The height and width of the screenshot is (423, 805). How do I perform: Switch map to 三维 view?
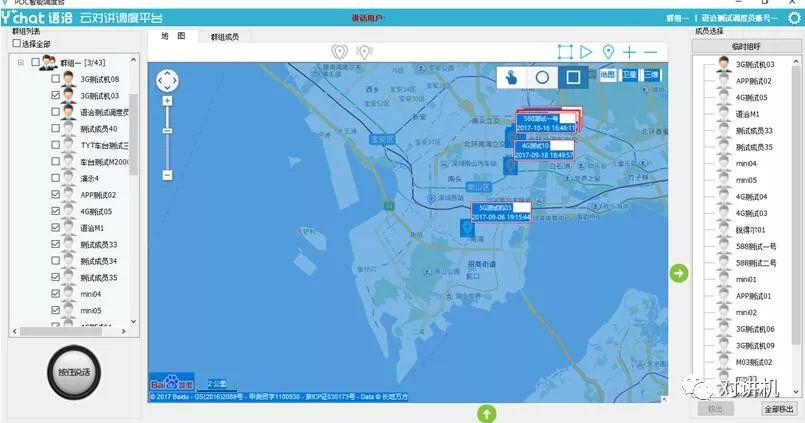click(x=651, y=75)
